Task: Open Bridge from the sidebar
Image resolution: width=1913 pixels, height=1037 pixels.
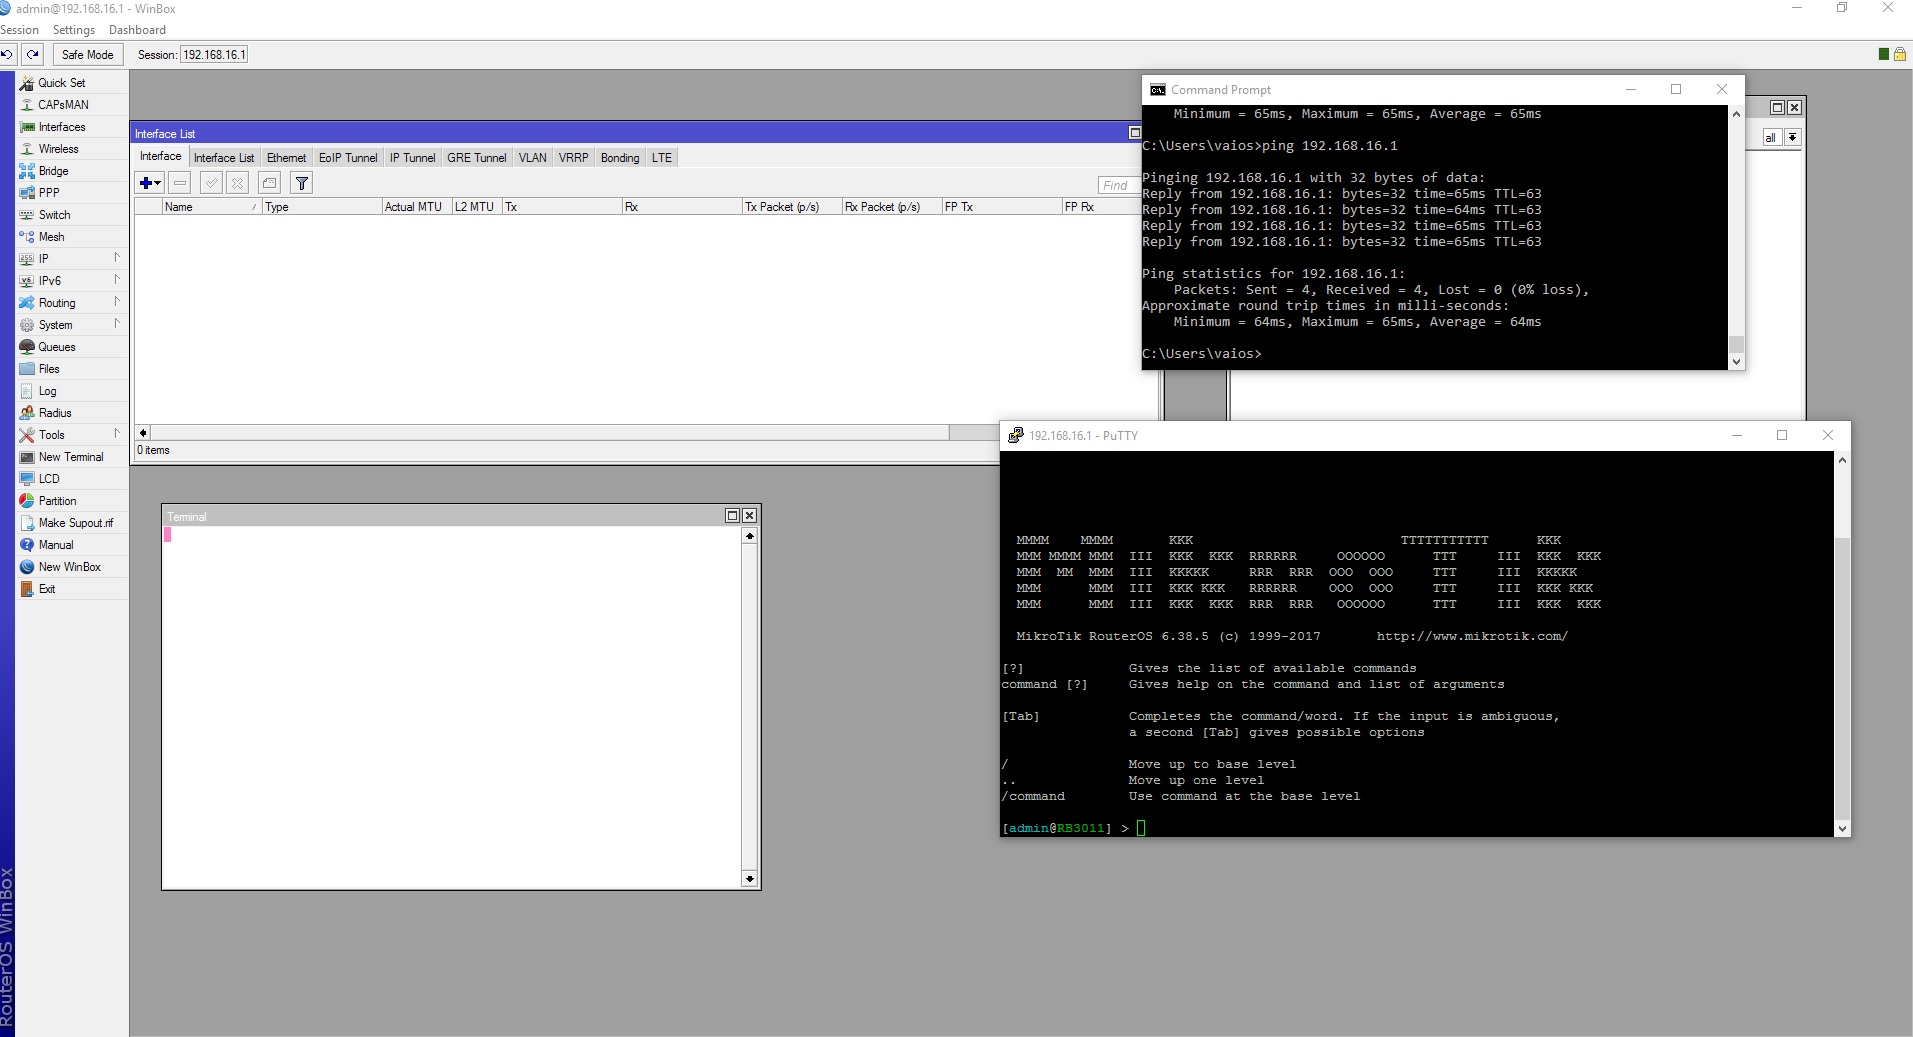Action: point(72,171)
